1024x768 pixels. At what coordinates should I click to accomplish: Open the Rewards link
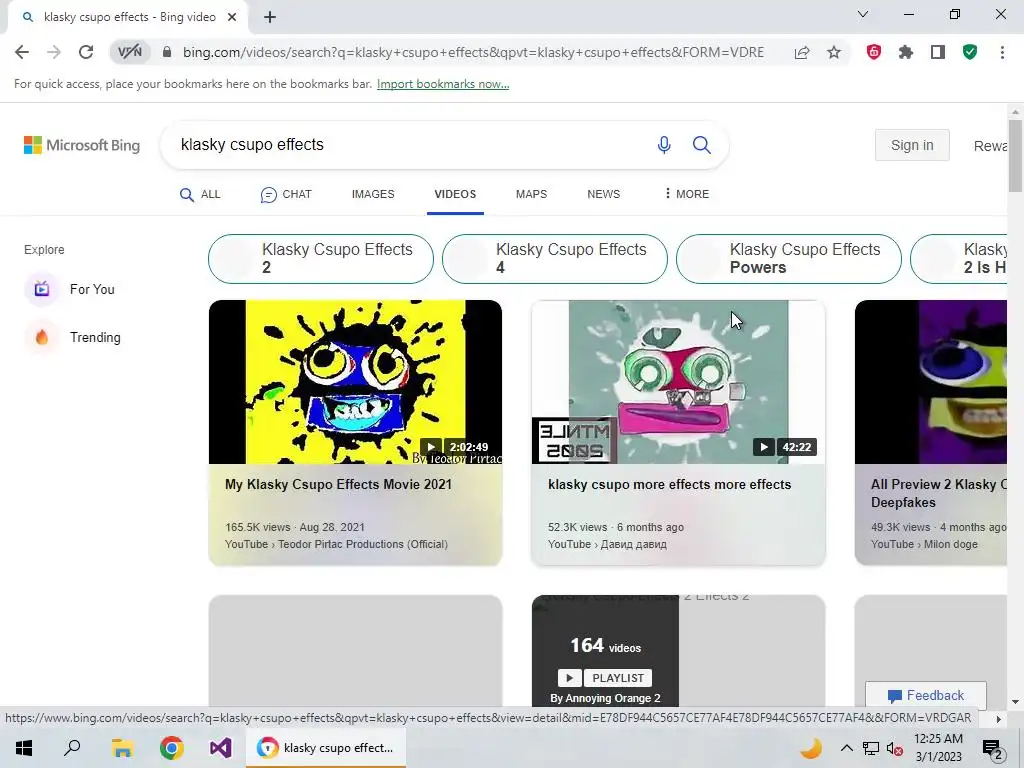tap(990, 146)
